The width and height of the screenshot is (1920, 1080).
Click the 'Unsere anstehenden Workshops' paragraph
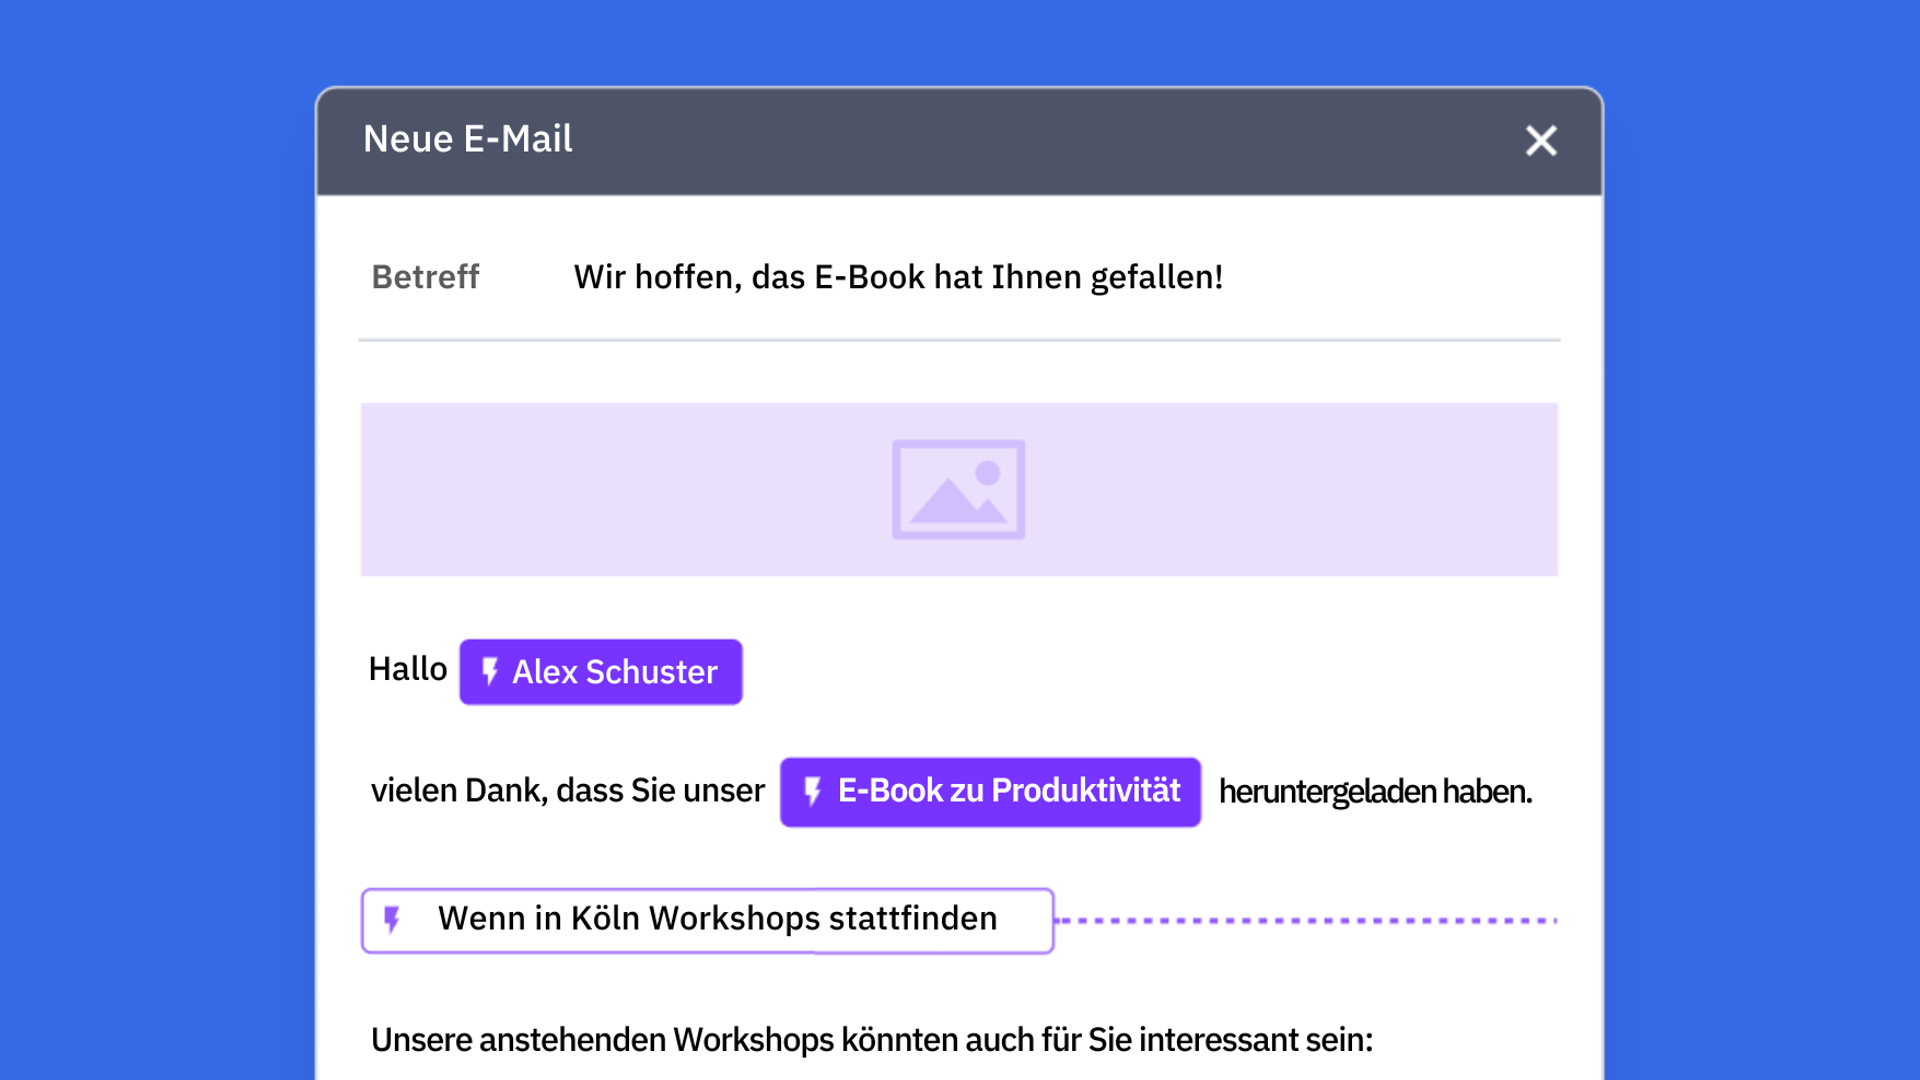(x=870, y=1040)
